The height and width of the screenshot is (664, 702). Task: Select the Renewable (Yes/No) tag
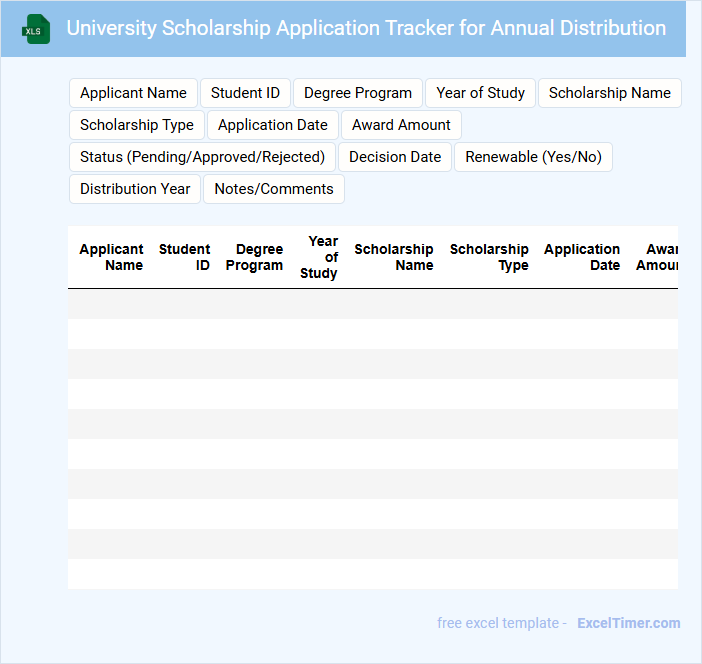point(533,157)
